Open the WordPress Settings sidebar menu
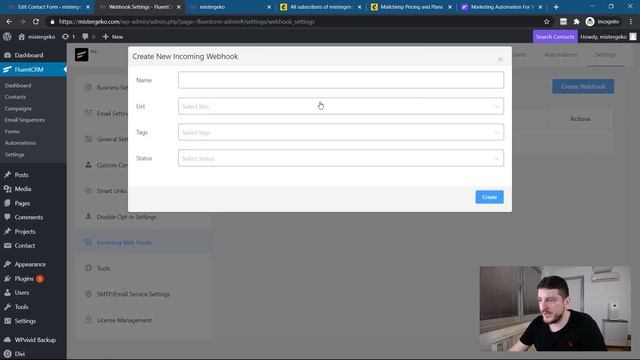Screen dimensions: 640x360 coord(25,321)
